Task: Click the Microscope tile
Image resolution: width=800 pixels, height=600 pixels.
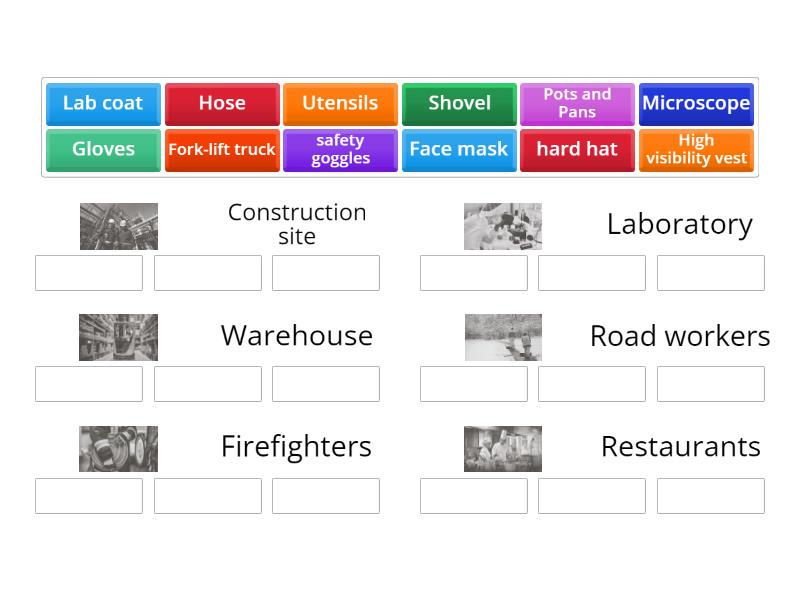Action: pos(696,103)
